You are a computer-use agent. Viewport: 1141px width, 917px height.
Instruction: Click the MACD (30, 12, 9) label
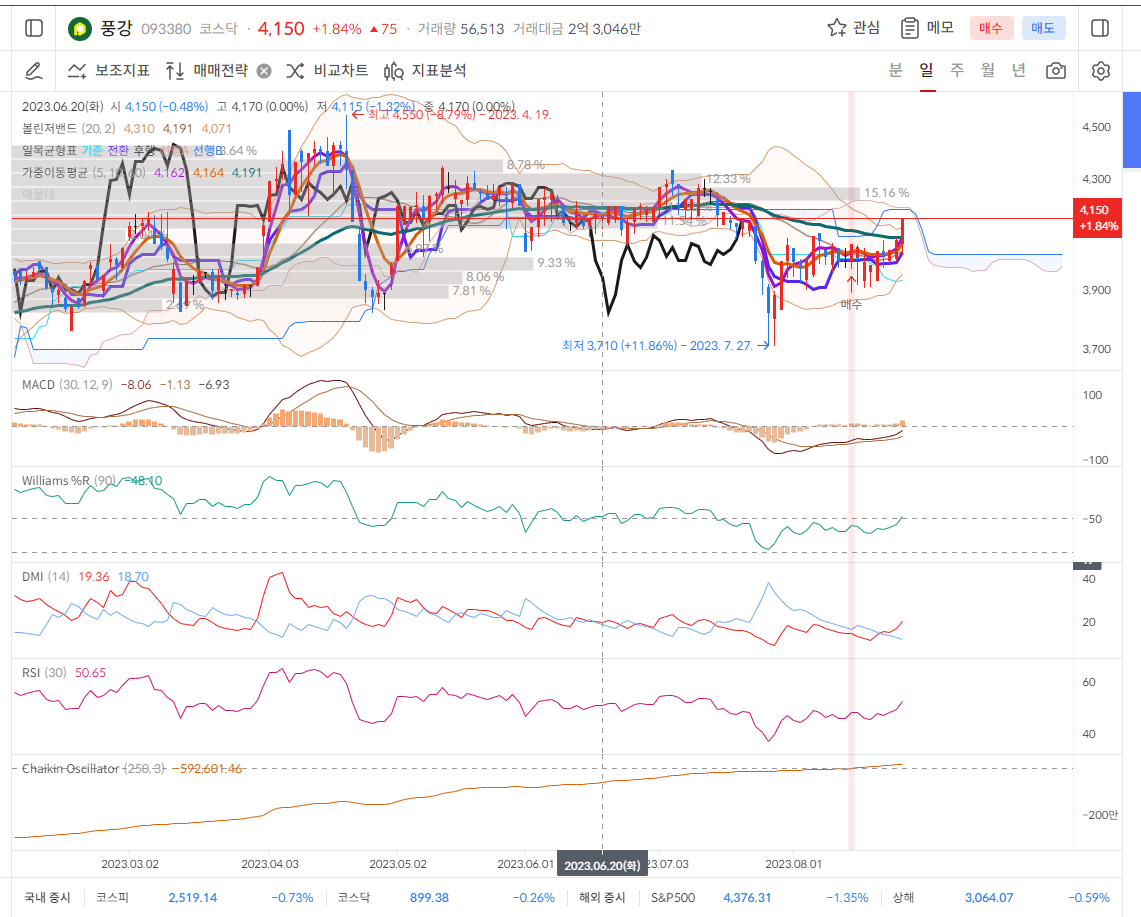(x=67, y=384)
